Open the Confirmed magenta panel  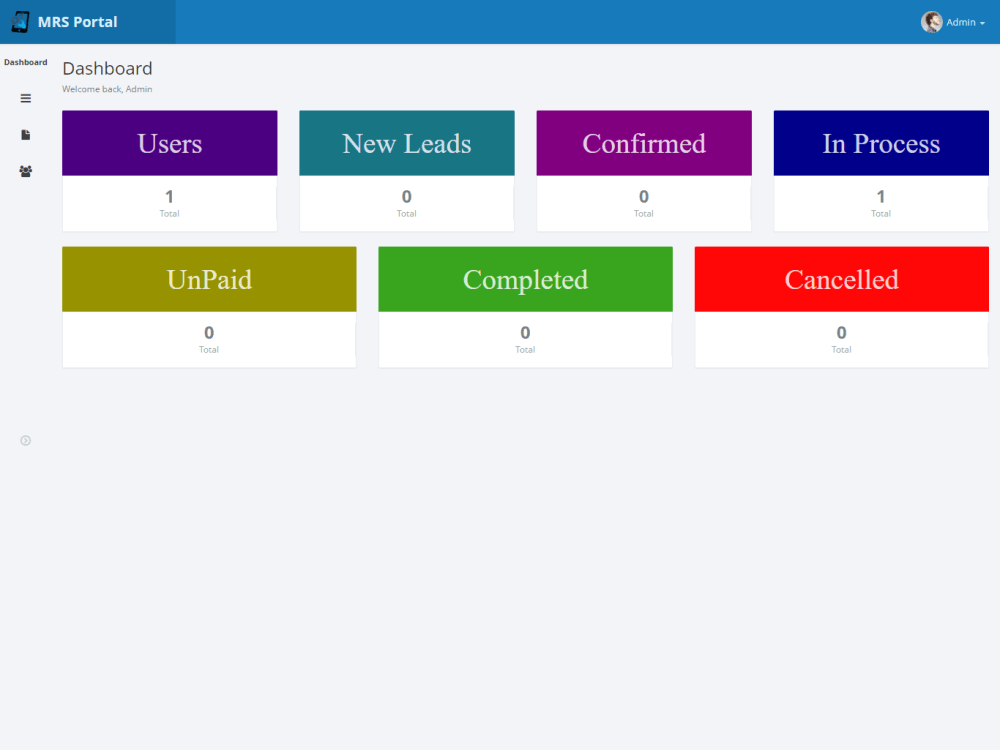(643, 143)
